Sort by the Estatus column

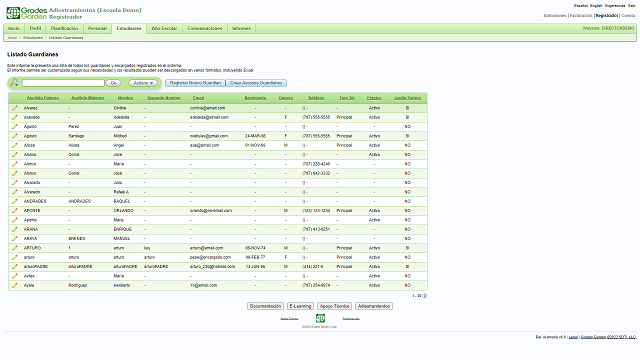pyautogui.click(x=374, y=98)
